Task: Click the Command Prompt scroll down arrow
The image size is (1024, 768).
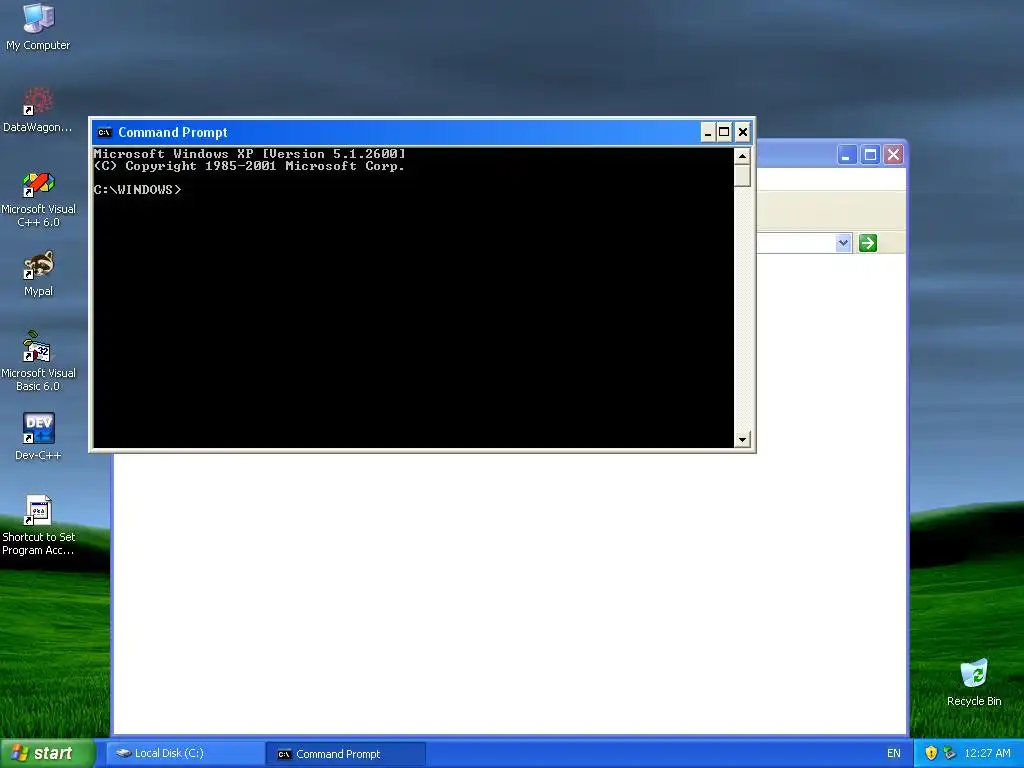Action: click(742, 440)
